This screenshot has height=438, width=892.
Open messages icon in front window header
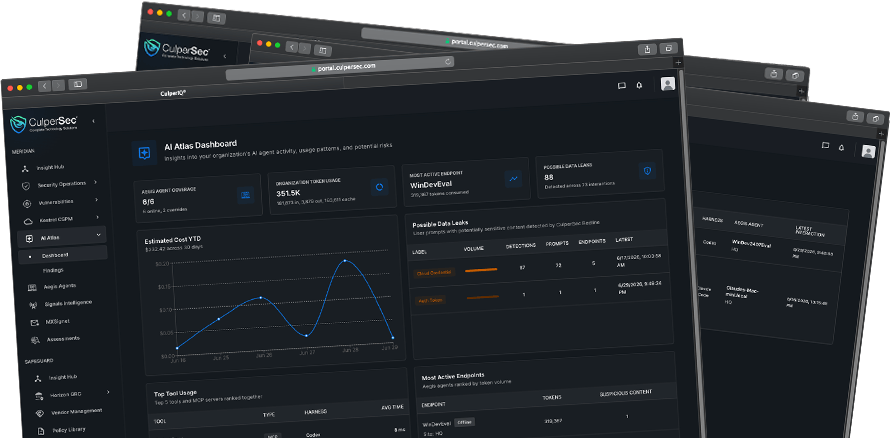(622, 85)
